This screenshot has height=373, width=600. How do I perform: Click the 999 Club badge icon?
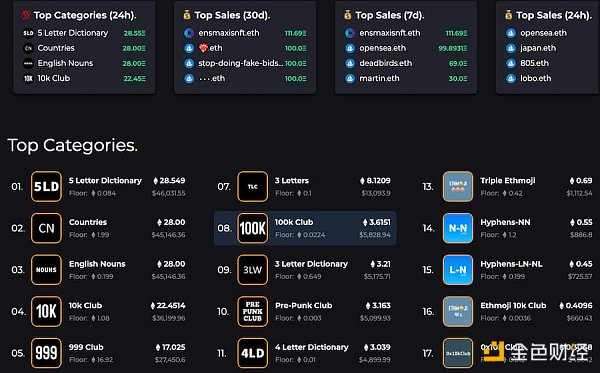pyautogui.click(x=46, y=353)
